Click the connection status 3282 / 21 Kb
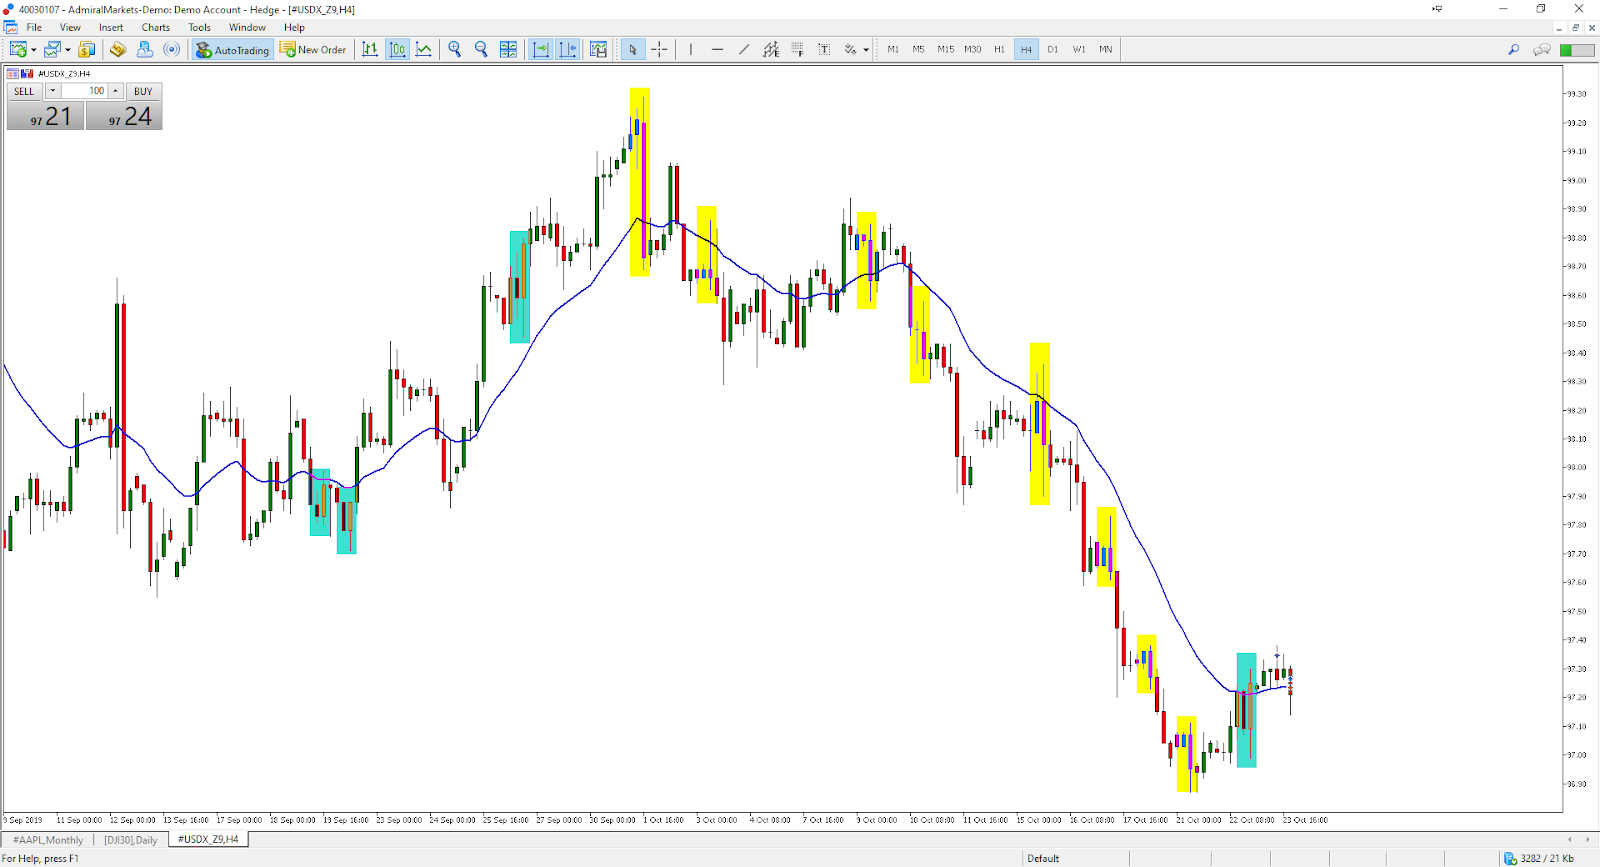The image size is (1600, 867). click(1540, 858)
